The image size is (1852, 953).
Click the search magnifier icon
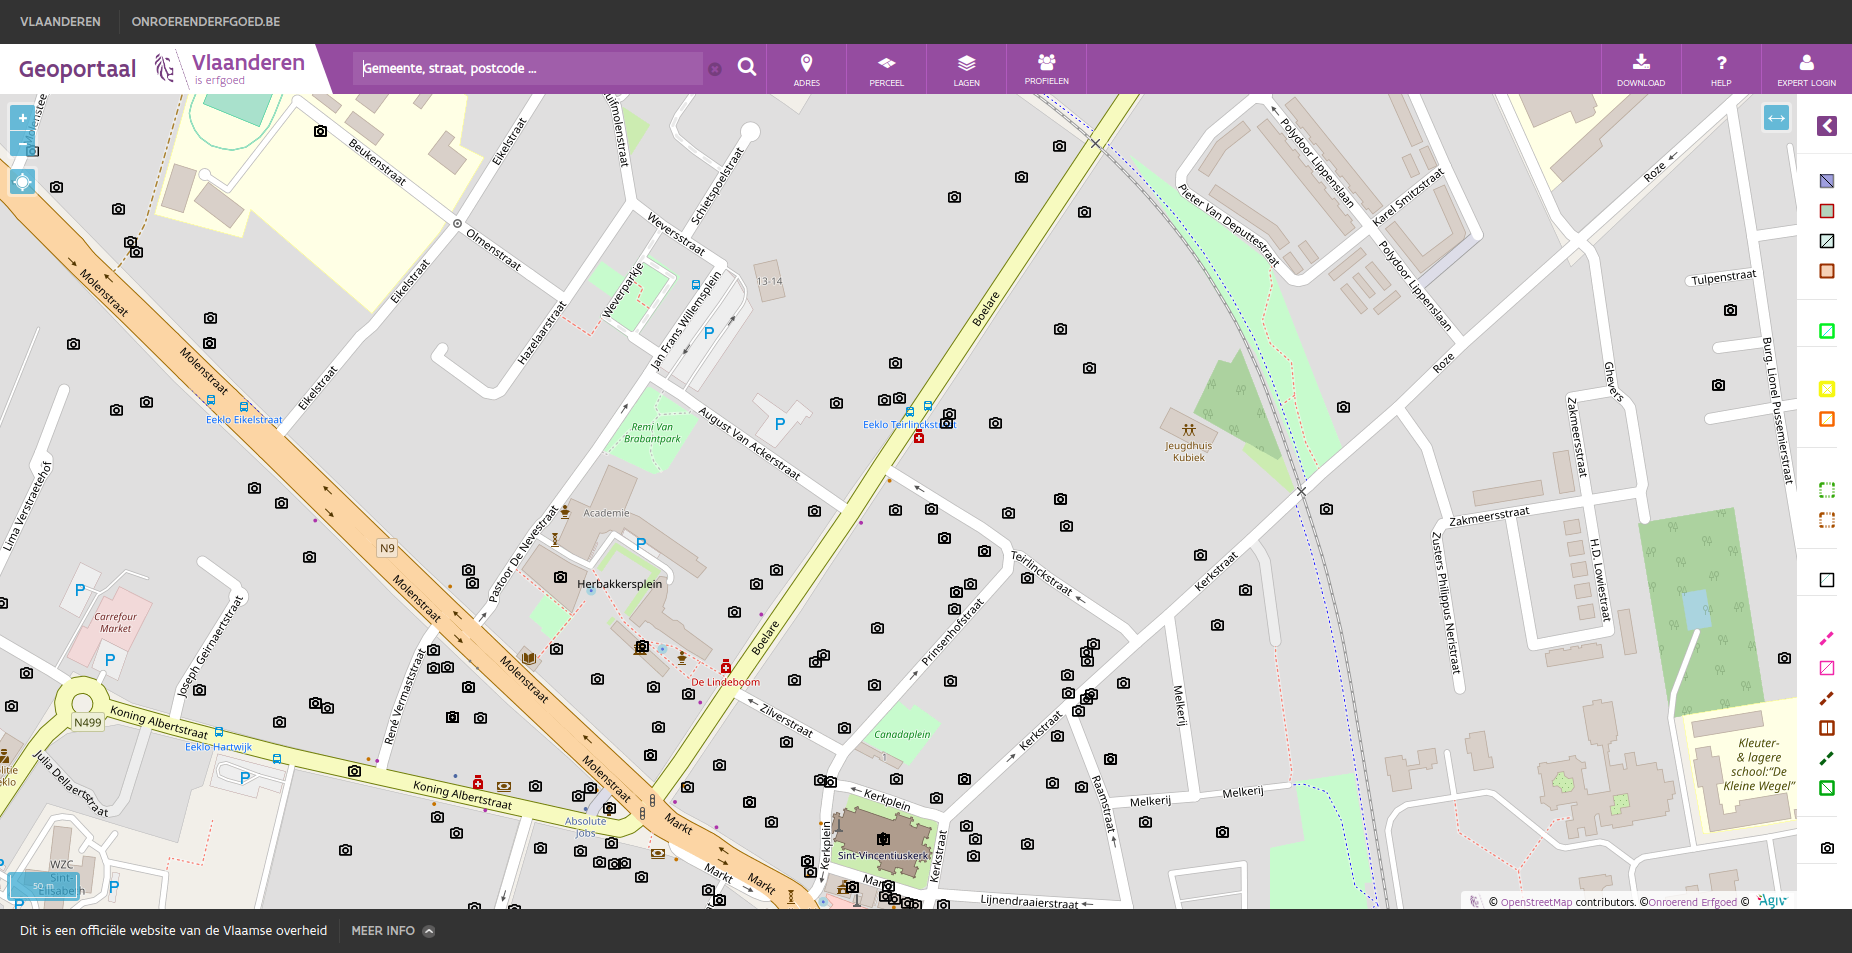pos(747,67)
